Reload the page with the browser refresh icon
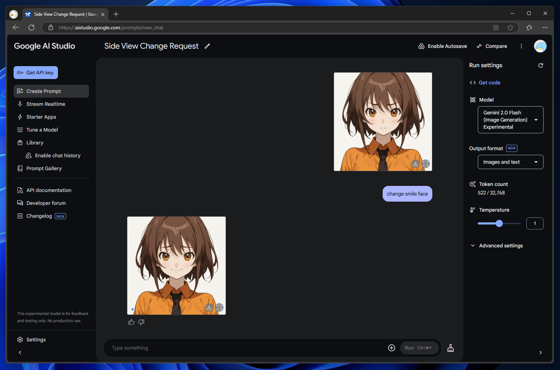Image resolution: width=560 pixels, height=370 pixels. pos(31,28)
